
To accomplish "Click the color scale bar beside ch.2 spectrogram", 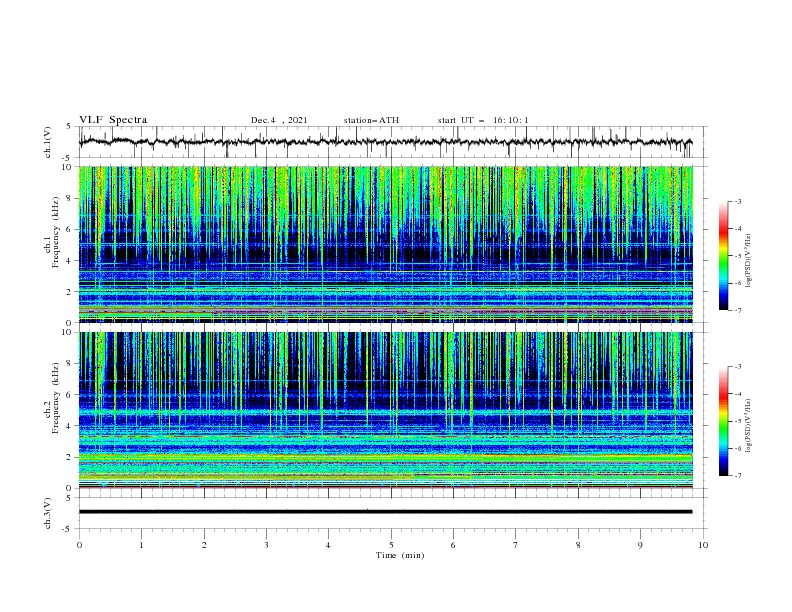I will (724, 421).
